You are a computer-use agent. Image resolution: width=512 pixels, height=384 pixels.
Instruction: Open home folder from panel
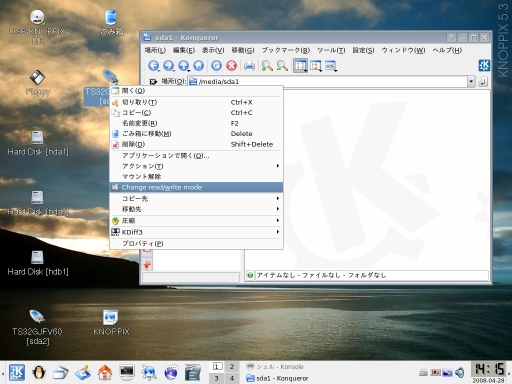105,372
